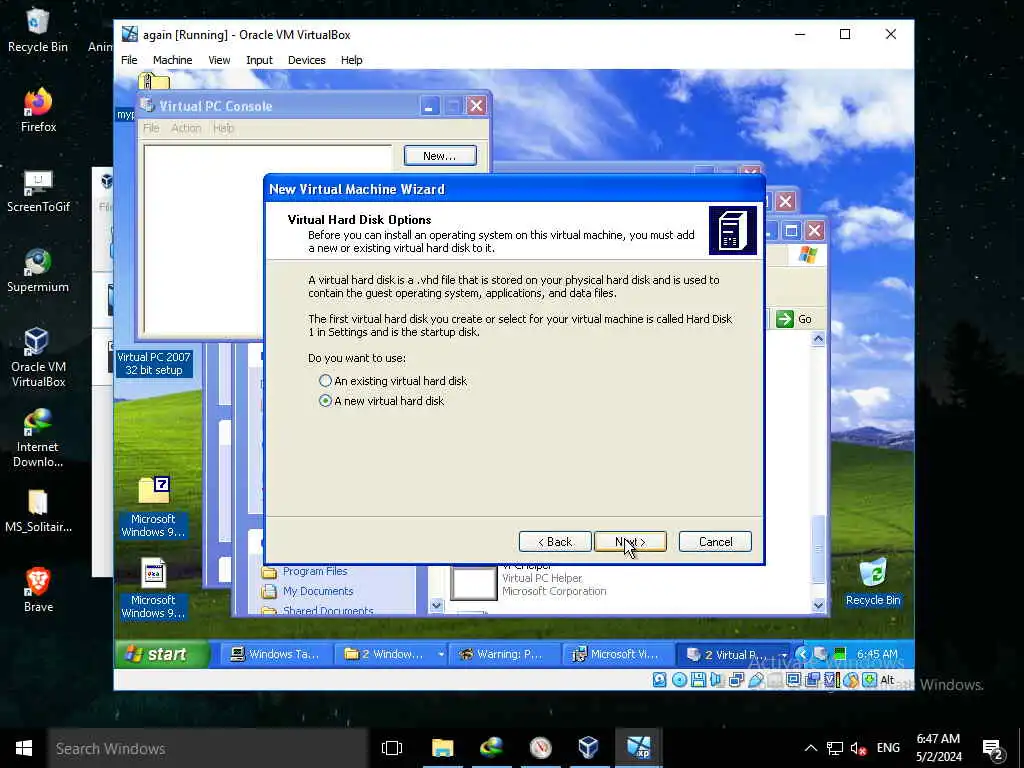Click the display settings status icon
The image size is (1024, 768).
[793, 680]
